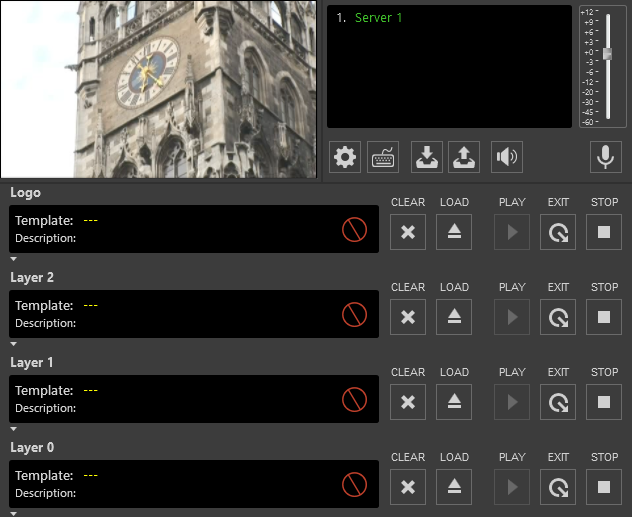Click the red prohibited icon on Layer 2
The image size is (632, 517).
coord(354,315)
